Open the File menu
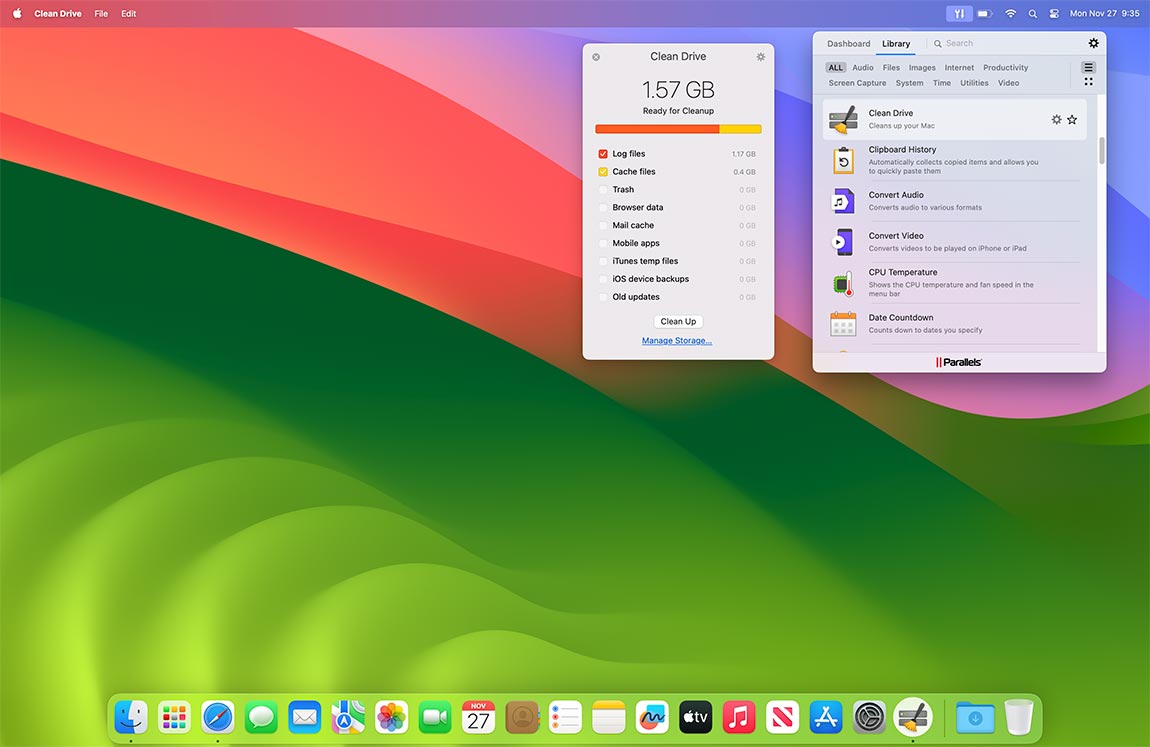 tap(100, 13)
